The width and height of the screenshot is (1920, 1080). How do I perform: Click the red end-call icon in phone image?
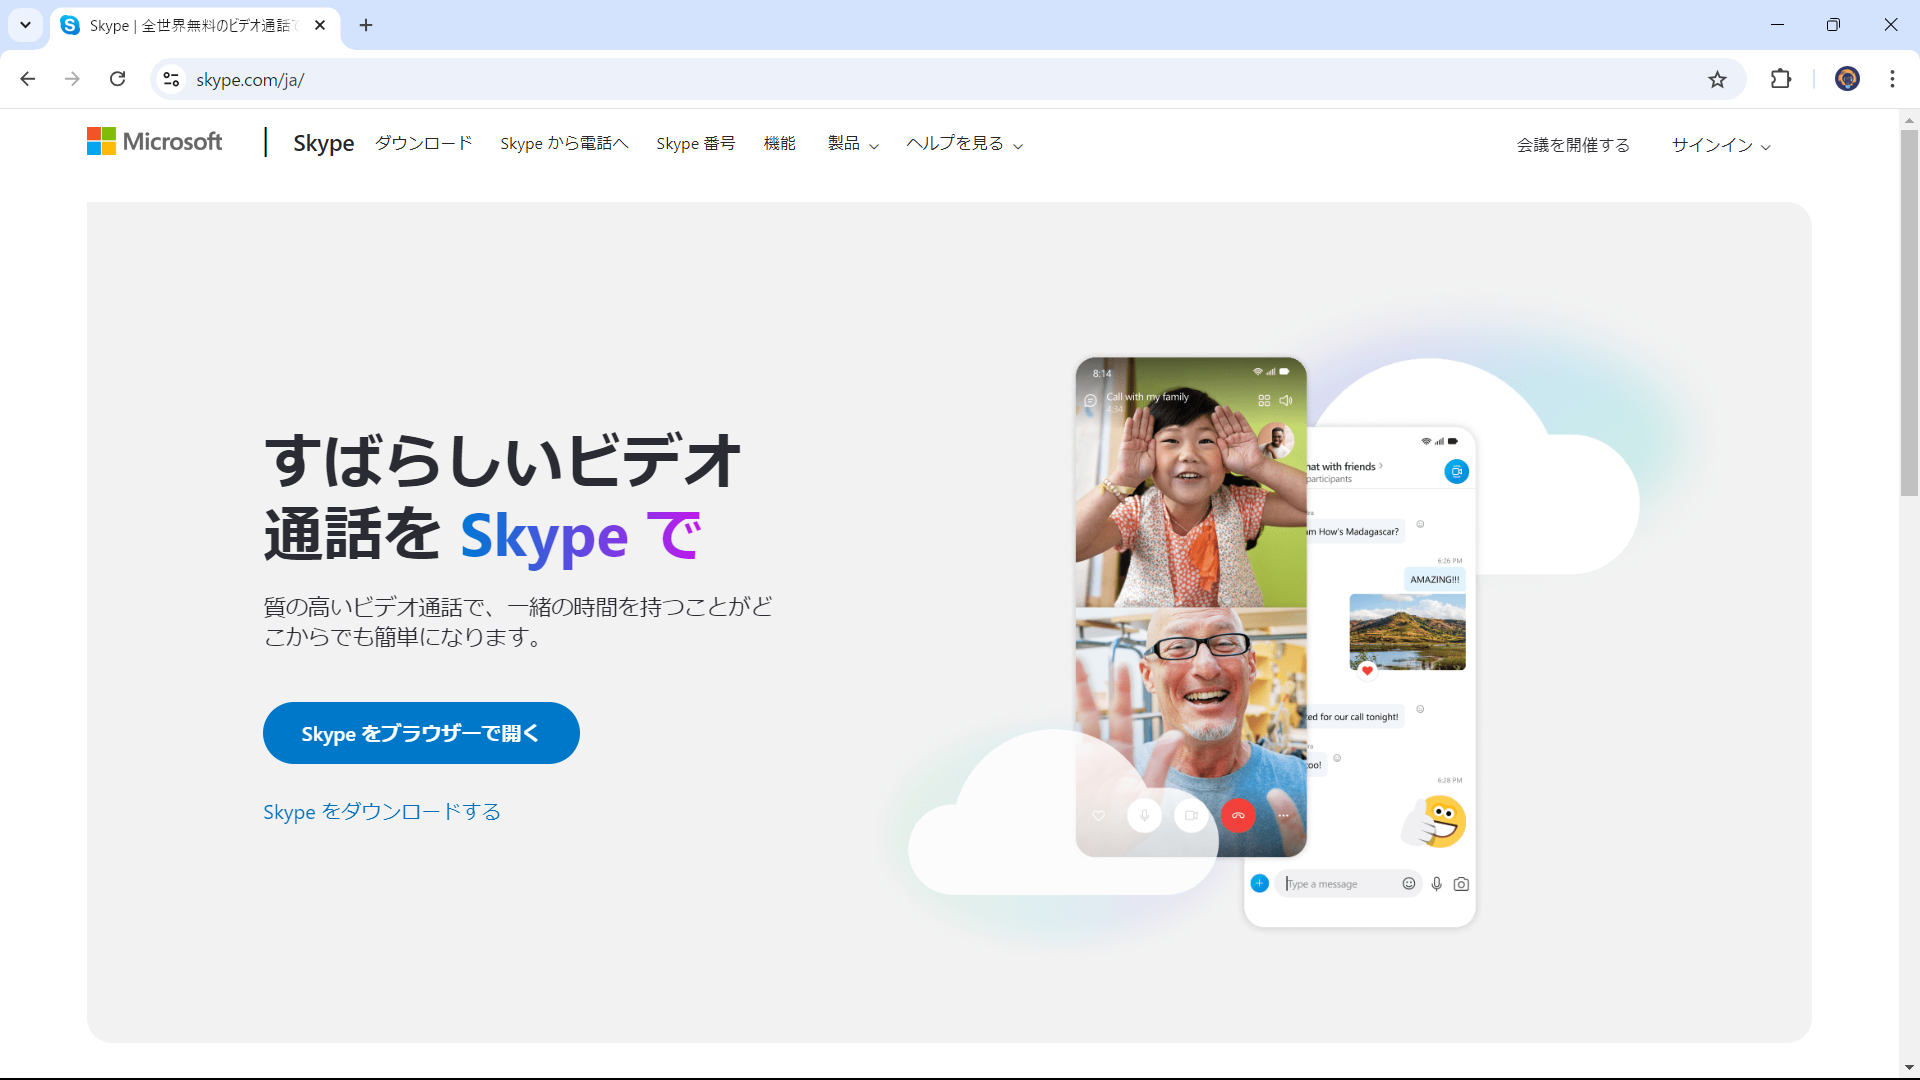coord(1238,816)
